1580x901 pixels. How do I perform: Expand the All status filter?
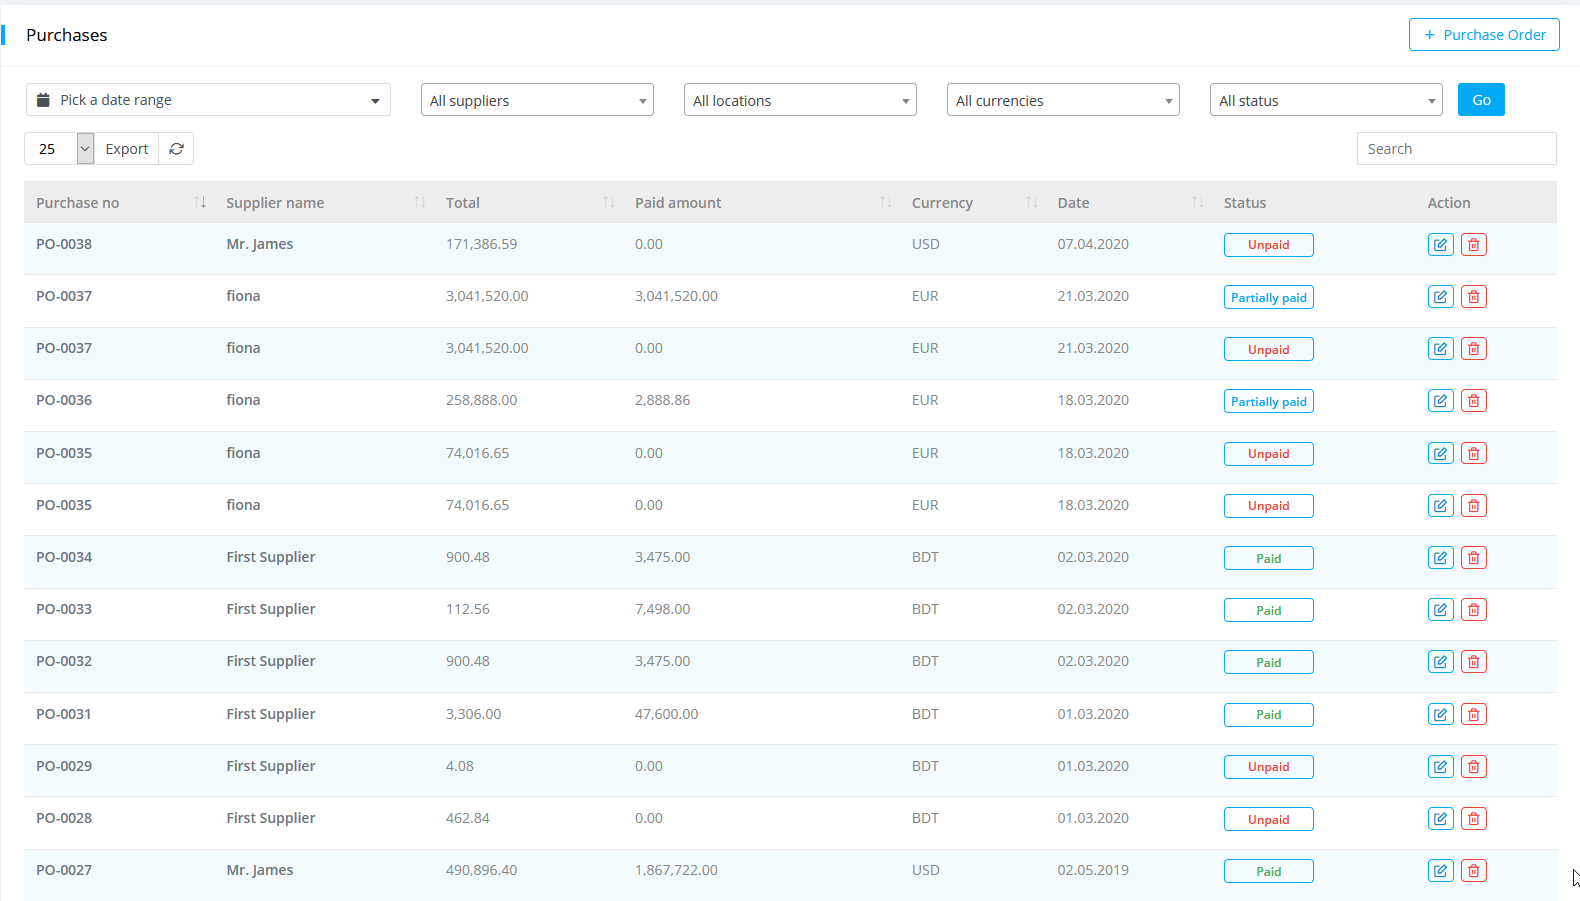click(1326, 100)
